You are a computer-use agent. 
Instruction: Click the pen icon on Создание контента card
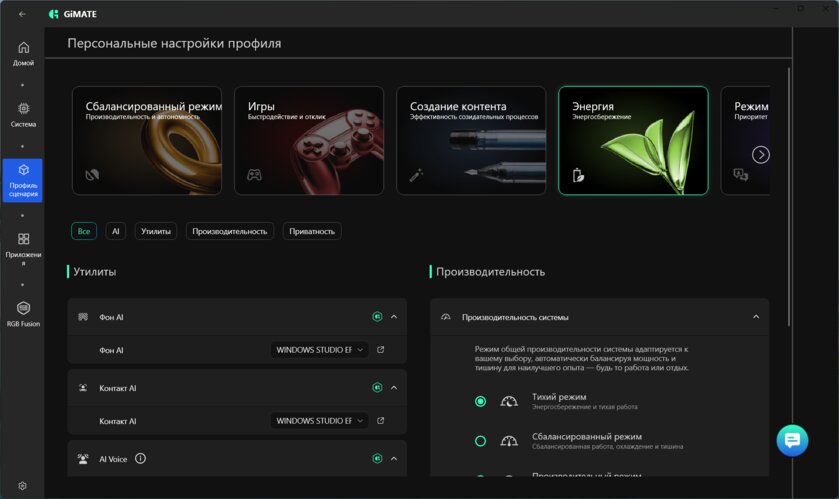[416, 174]
